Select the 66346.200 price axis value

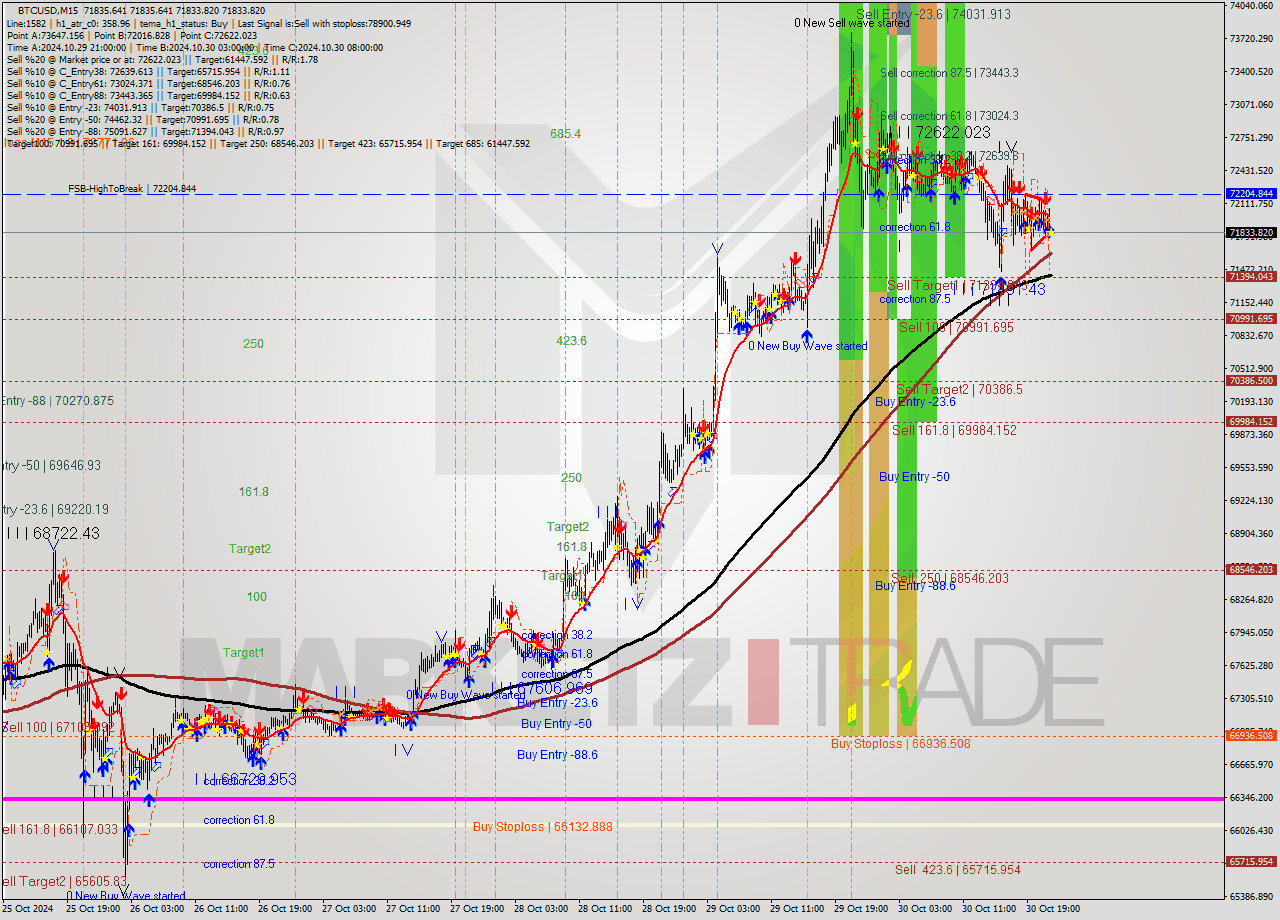point(1250,797)
